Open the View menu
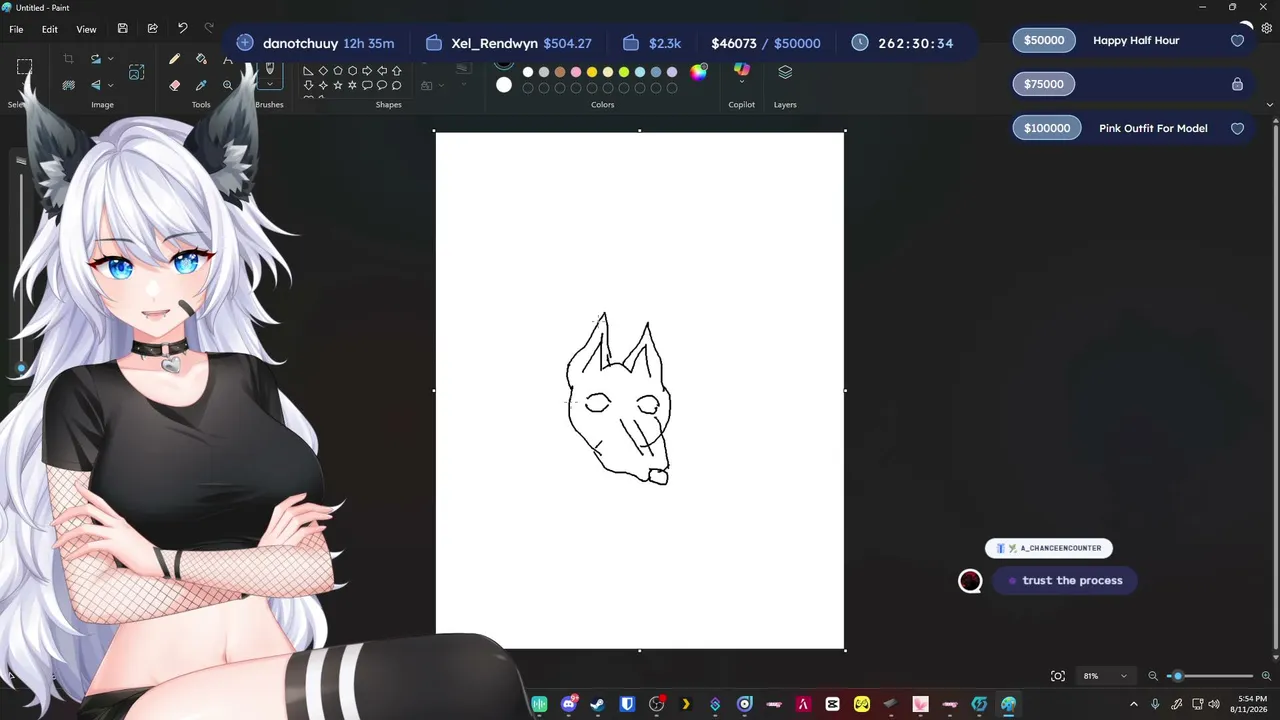 click(x=87, y=29)
